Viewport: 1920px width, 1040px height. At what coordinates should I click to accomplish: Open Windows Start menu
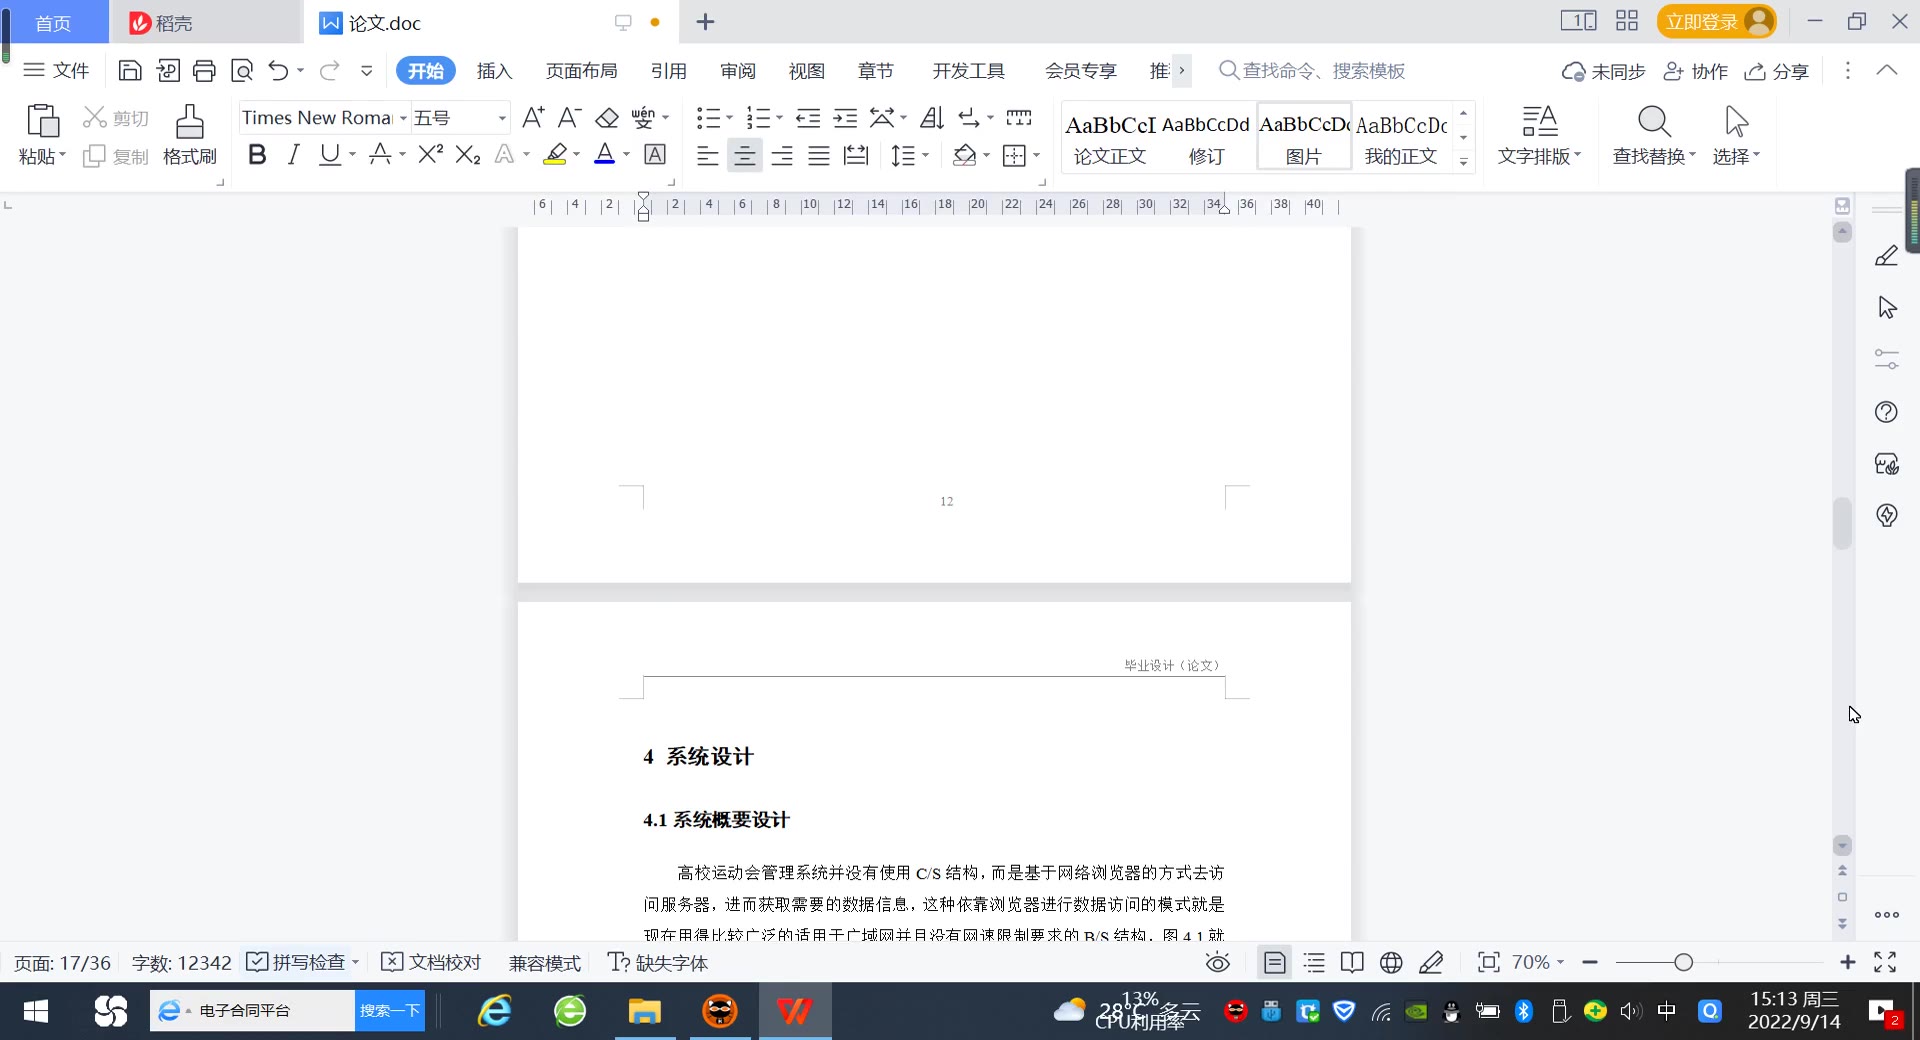[x=36, y=1011]
